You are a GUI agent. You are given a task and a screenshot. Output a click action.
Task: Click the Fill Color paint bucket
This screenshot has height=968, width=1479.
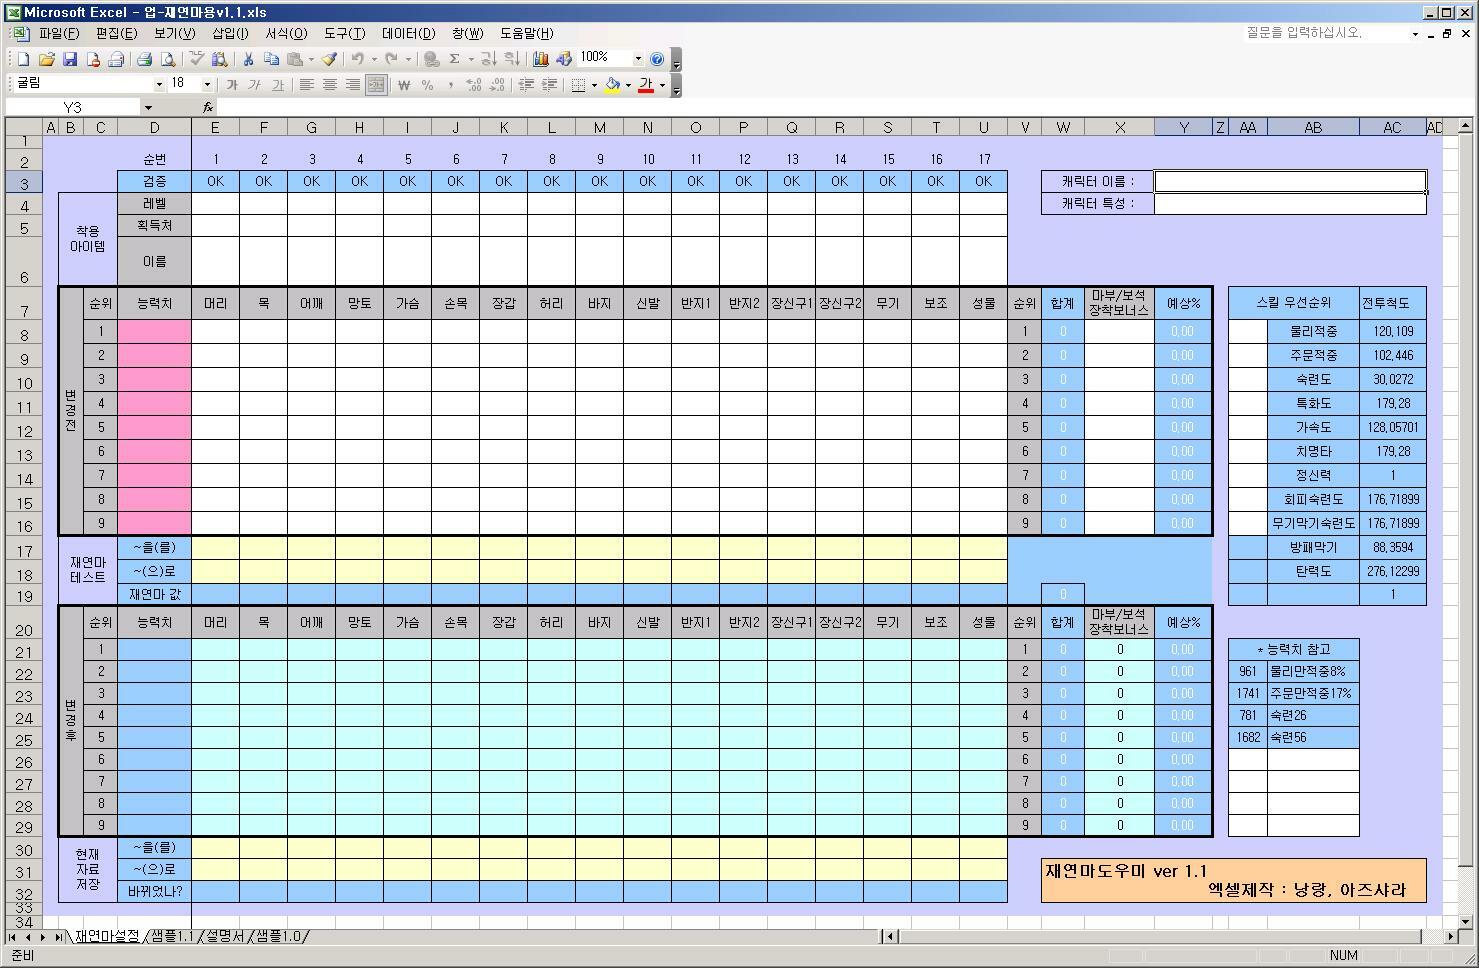tap(612, 85)
